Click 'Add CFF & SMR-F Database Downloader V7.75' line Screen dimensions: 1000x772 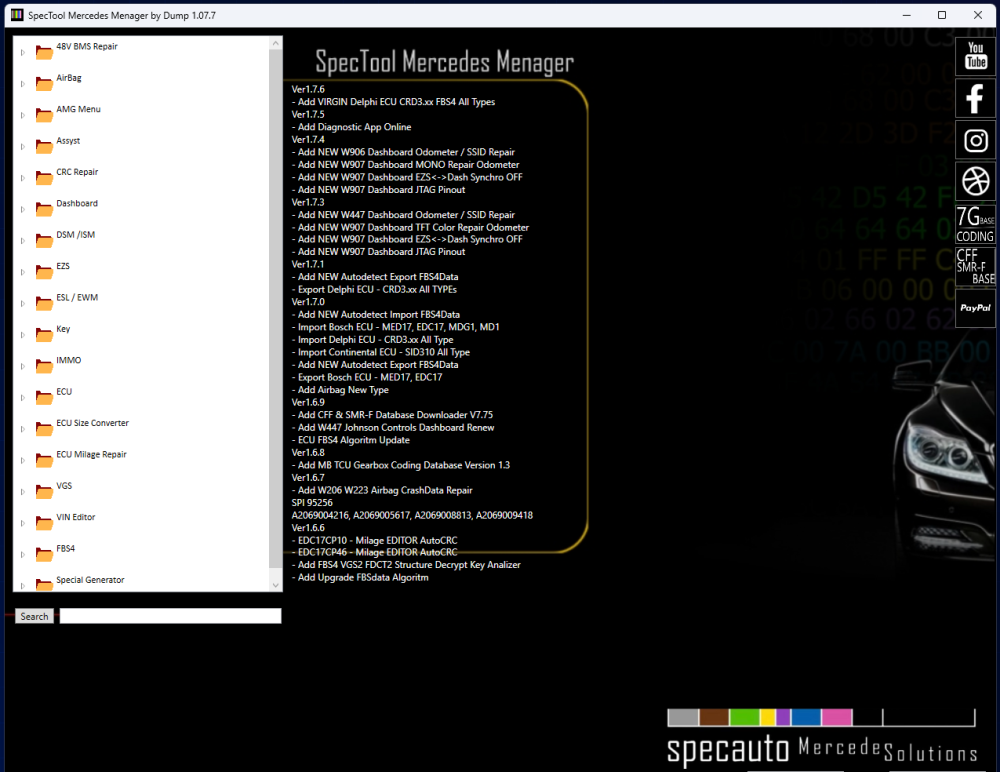[392, 415]
